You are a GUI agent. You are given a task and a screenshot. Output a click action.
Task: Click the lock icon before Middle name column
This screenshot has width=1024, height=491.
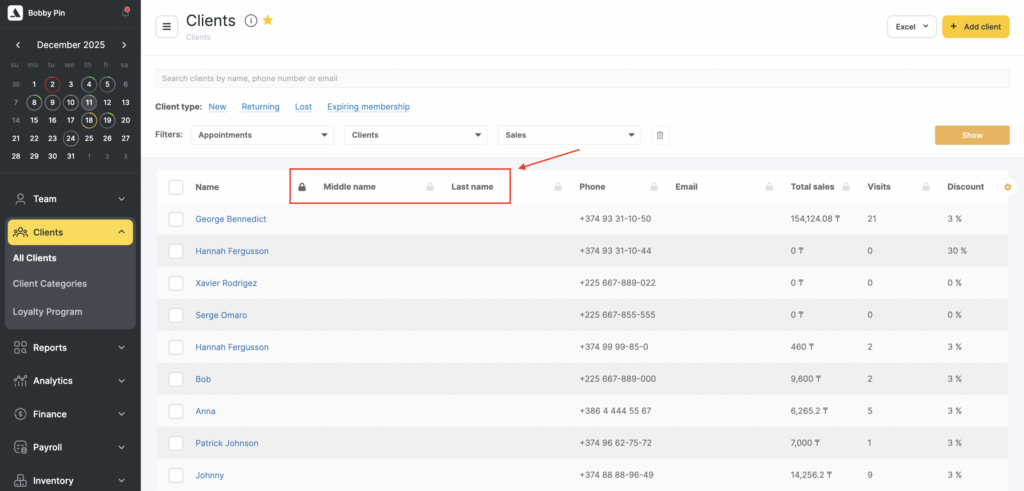point(302,187)
